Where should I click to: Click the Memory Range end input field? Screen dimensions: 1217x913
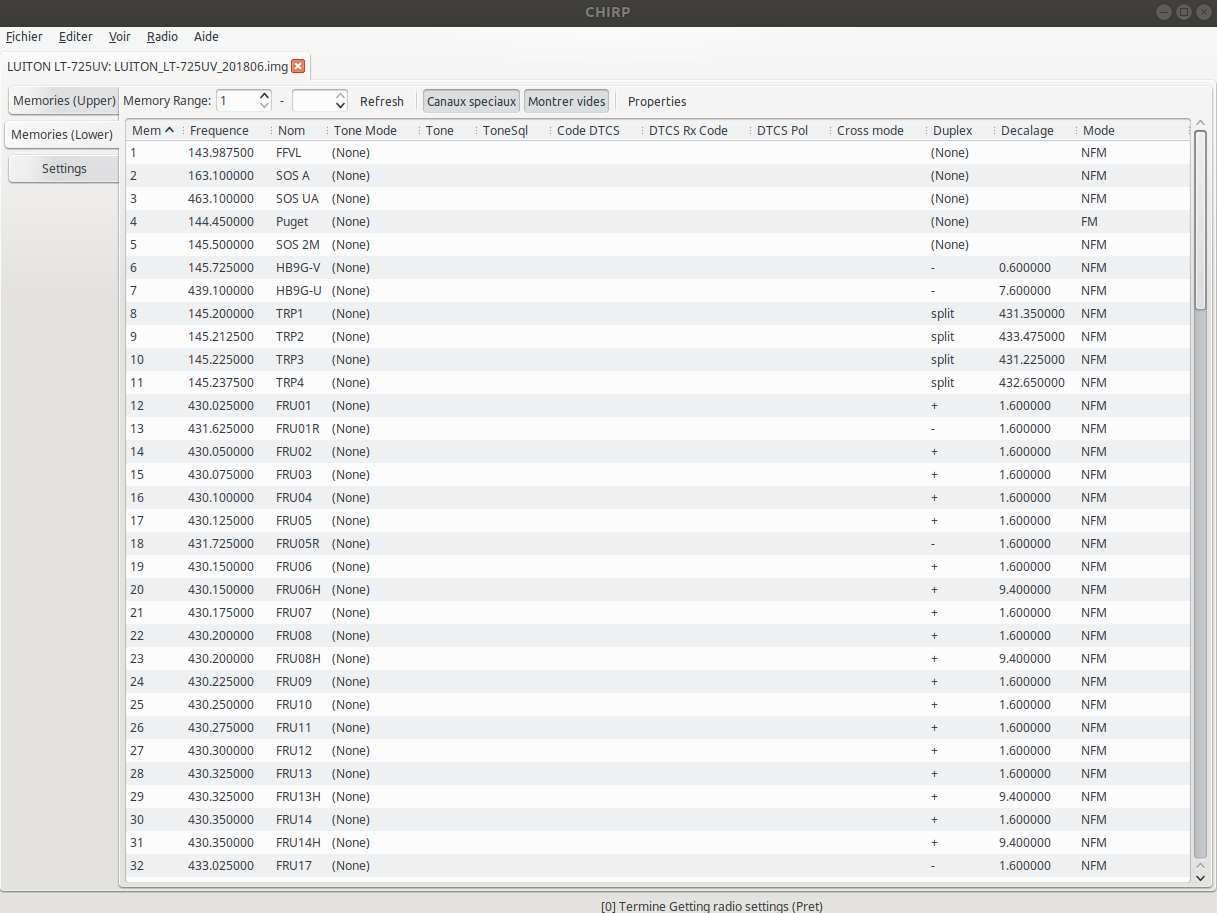pos(312,101)
